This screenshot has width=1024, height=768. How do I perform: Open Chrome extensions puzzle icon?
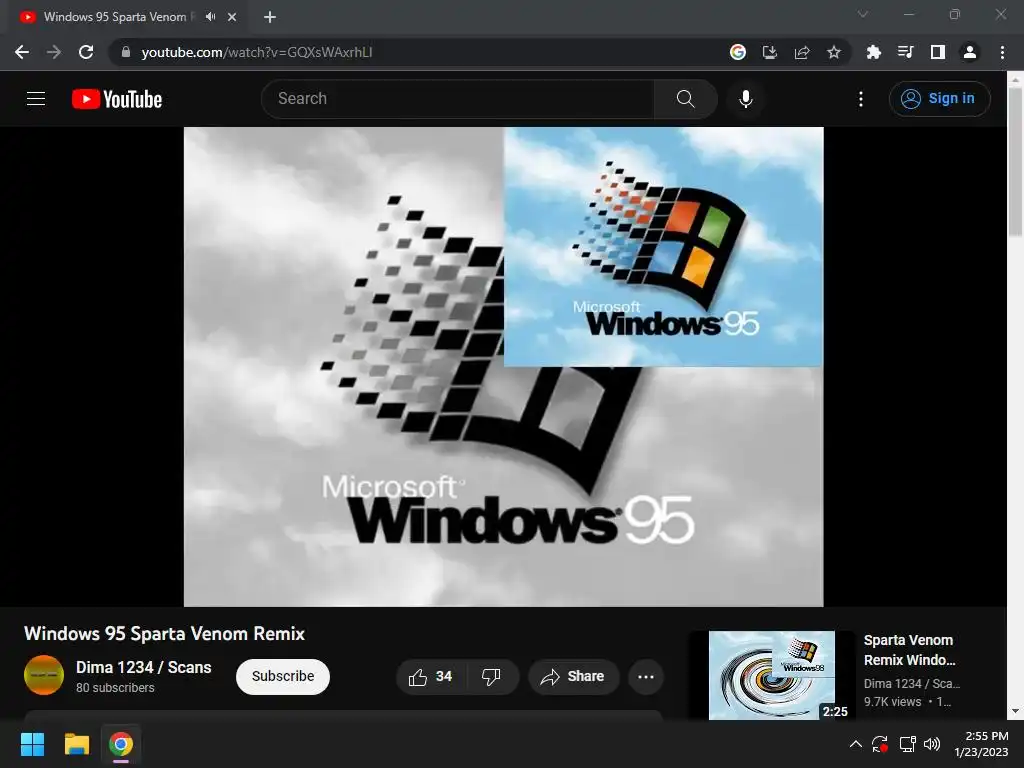point(873,52)
